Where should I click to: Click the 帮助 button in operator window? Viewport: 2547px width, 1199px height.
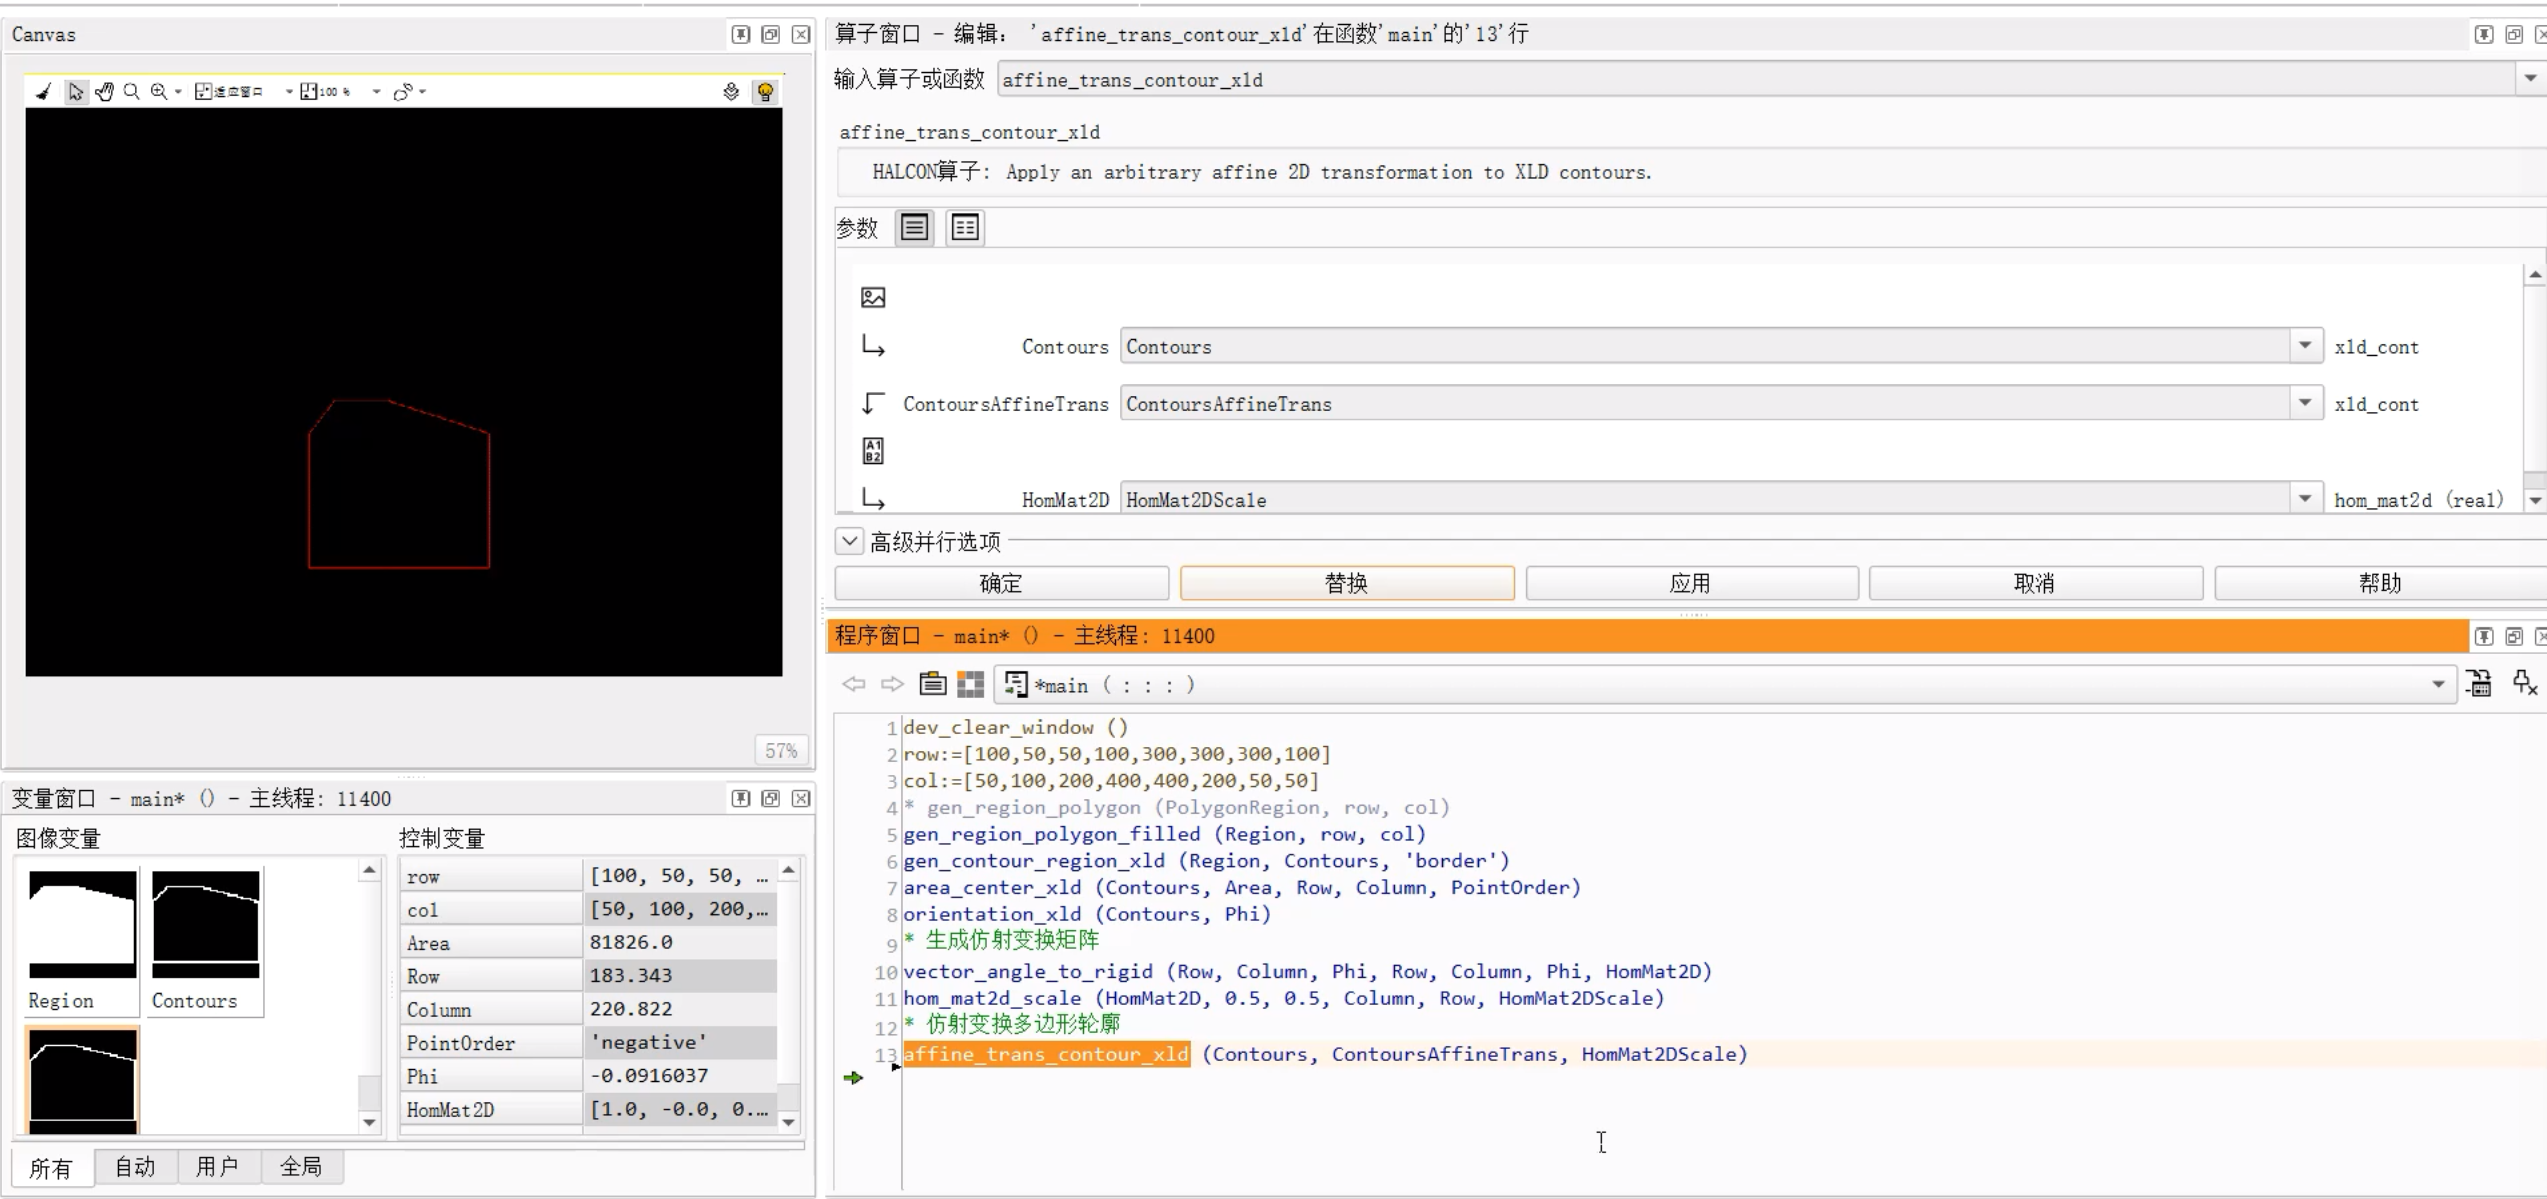point(2379,583)
